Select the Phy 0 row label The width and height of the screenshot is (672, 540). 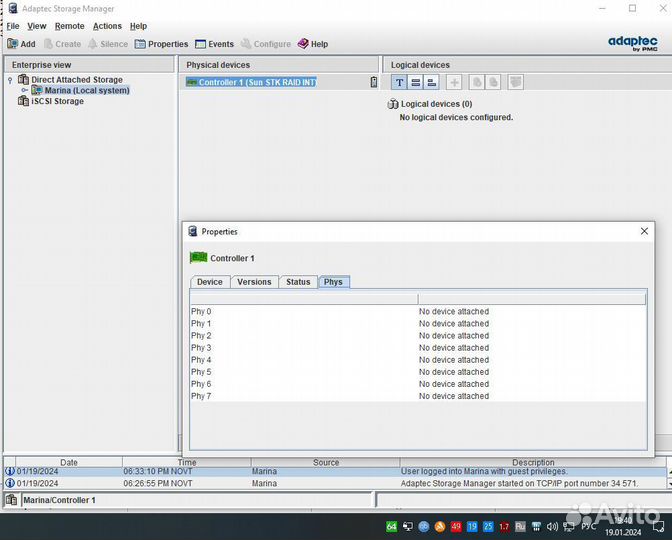201,312
